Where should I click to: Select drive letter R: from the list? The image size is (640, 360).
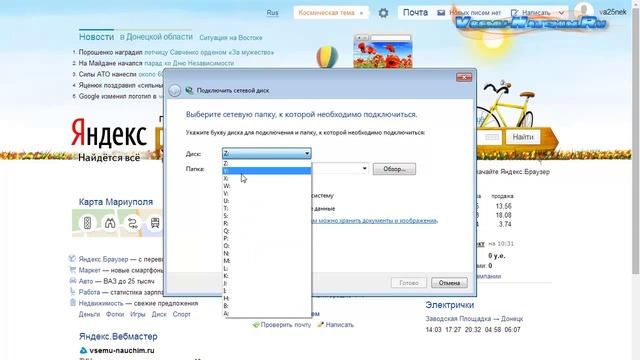pyautogui.click(x=267, y=223)
